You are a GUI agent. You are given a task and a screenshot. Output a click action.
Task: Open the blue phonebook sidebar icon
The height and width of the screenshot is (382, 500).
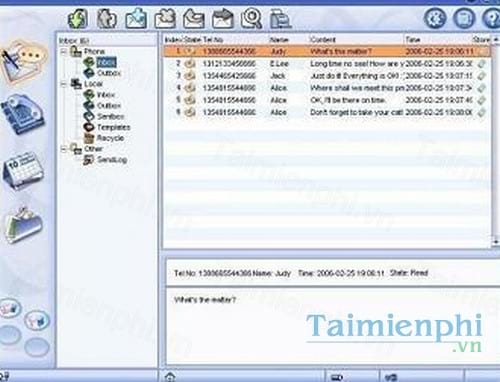pyautogui.click(x=23, y=114)
